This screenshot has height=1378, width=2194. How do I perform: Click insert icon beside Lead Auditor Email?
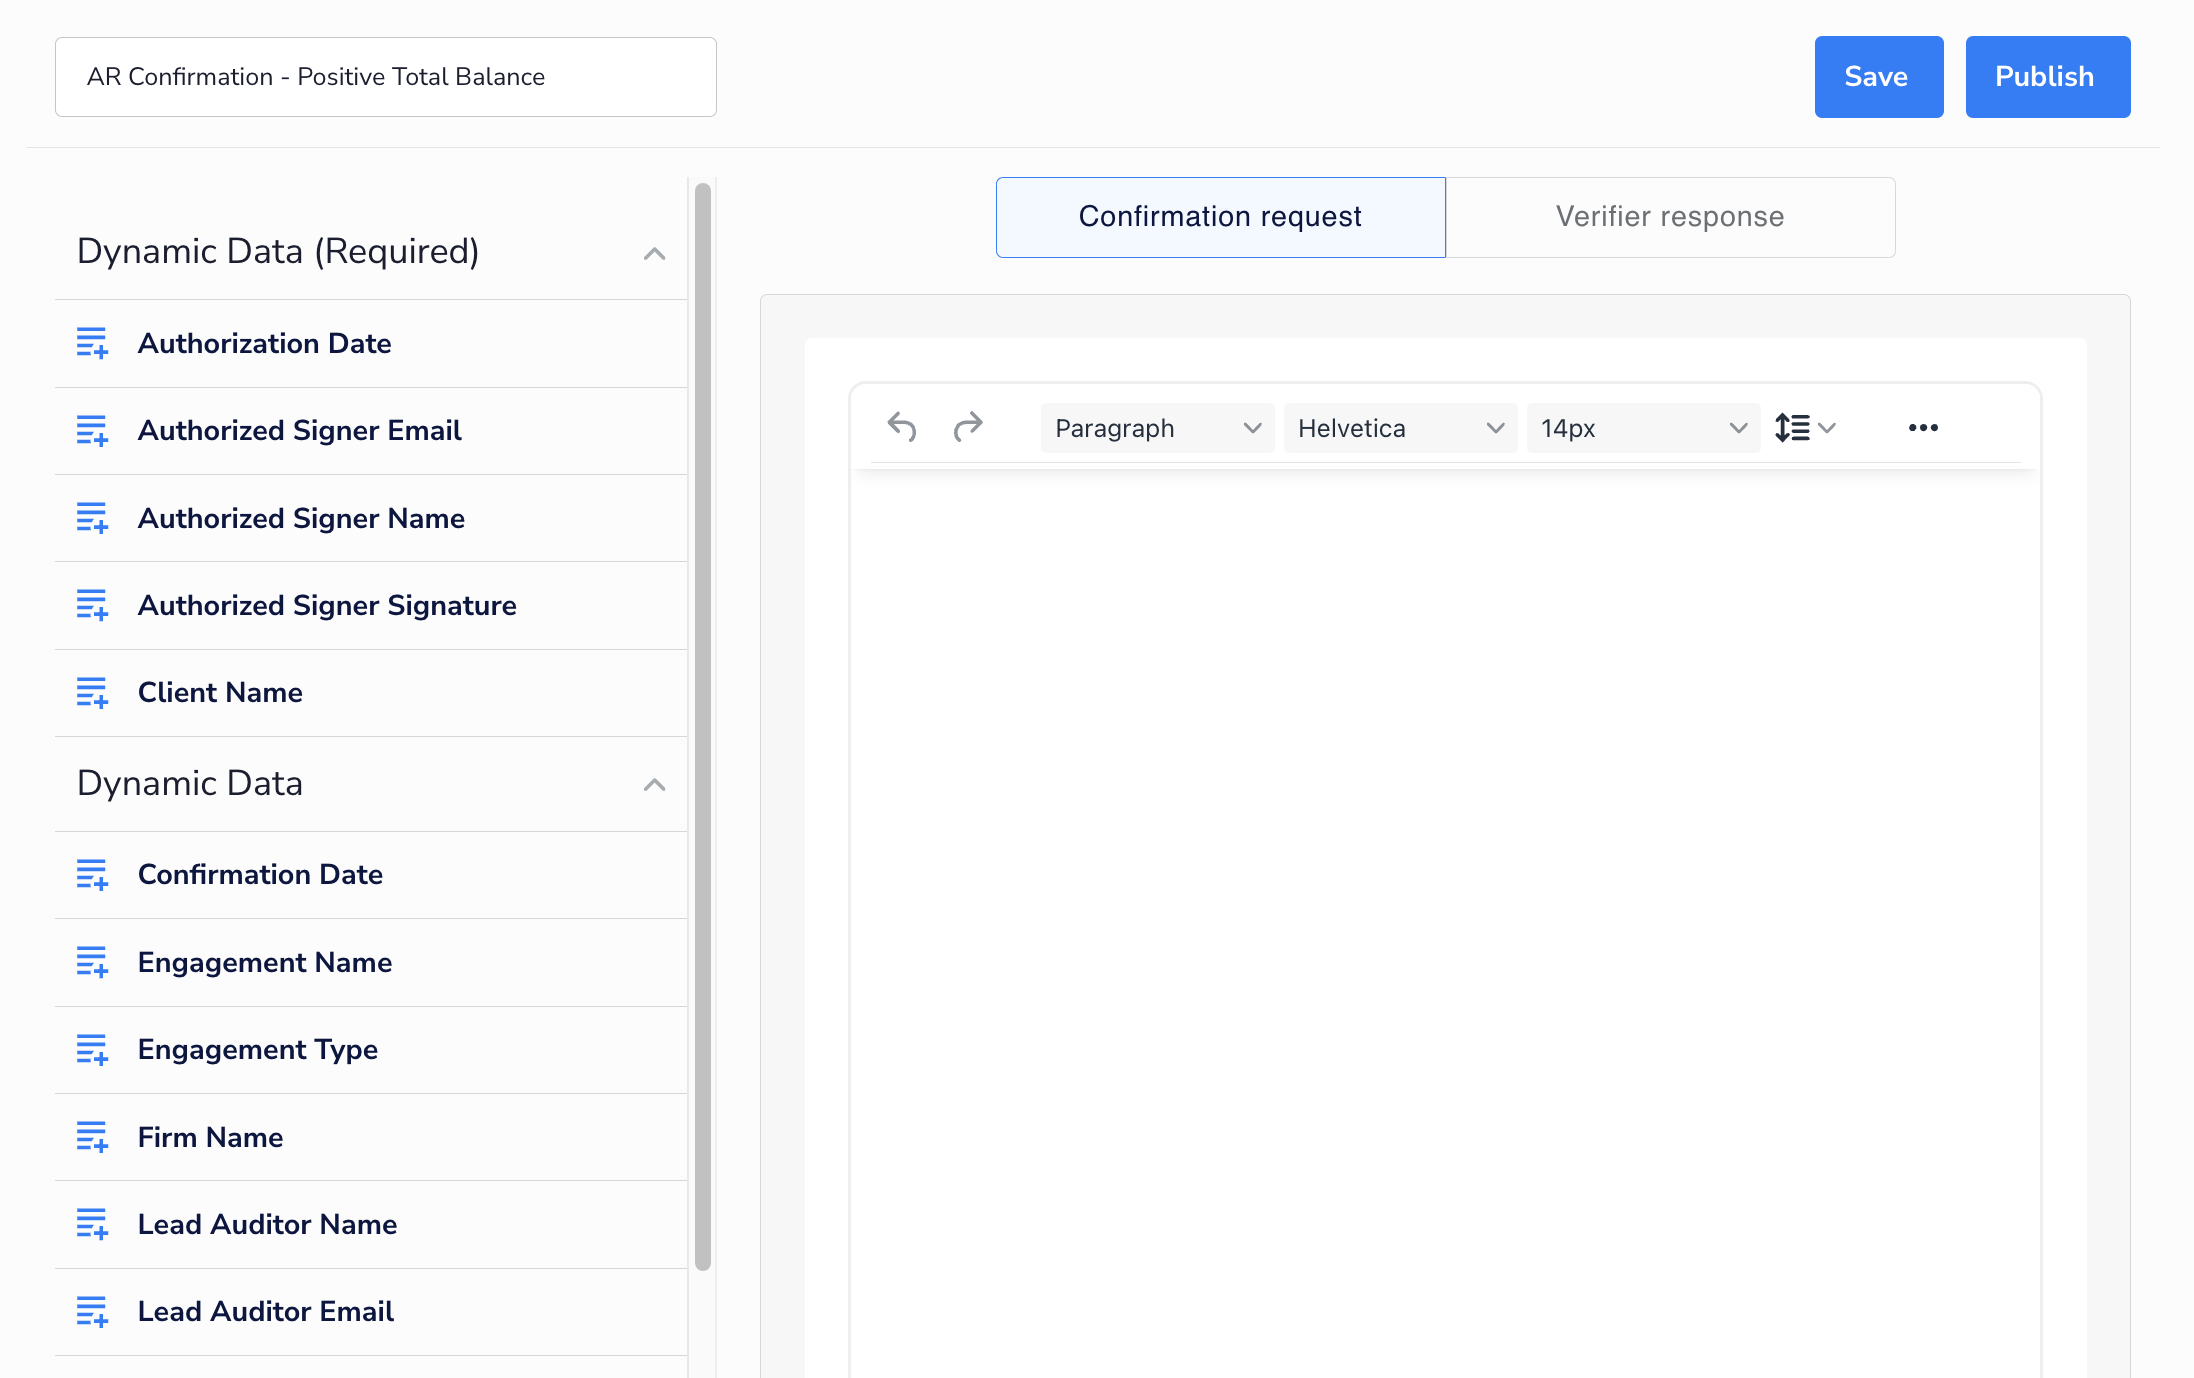pyautogui.click(x=92, y=1312)
